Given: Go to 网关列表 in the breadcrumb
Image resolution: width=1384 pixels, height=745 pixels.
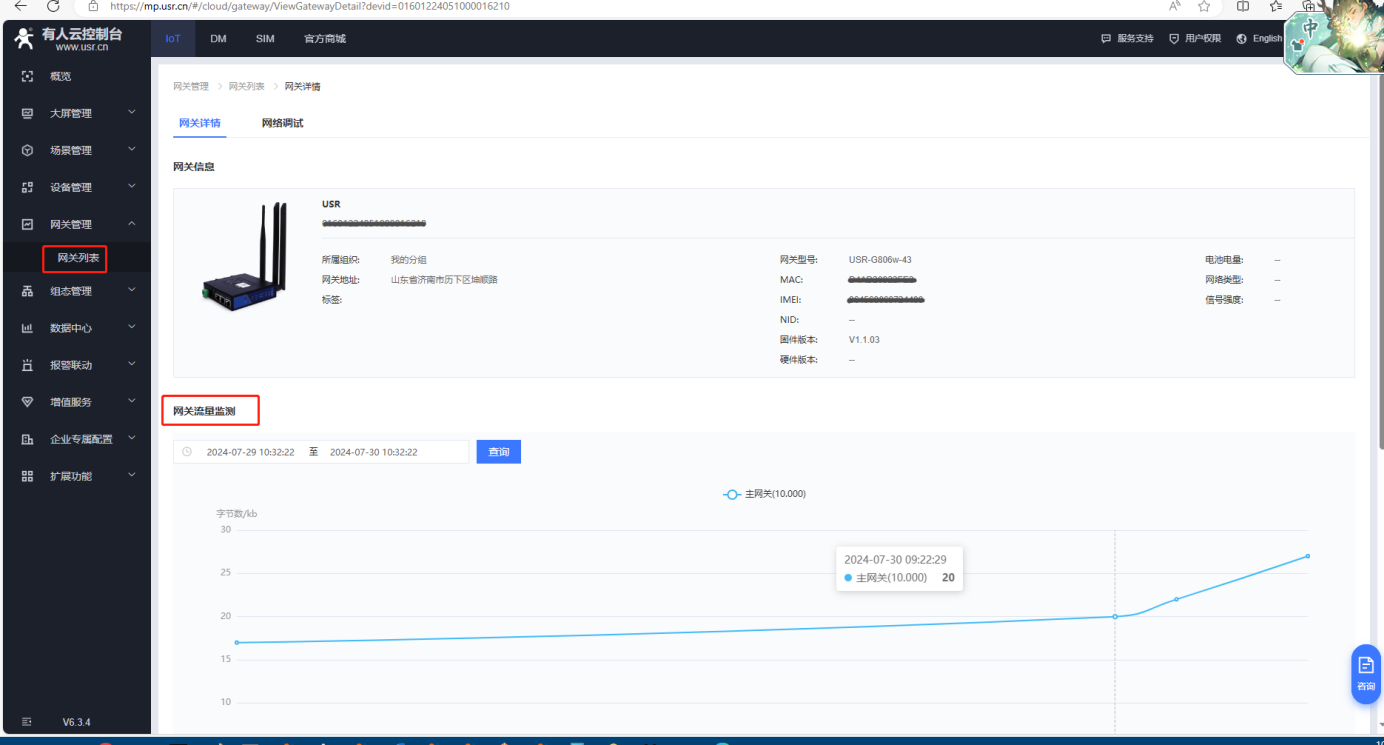Looking at the screenshot, I should (246, 87).
